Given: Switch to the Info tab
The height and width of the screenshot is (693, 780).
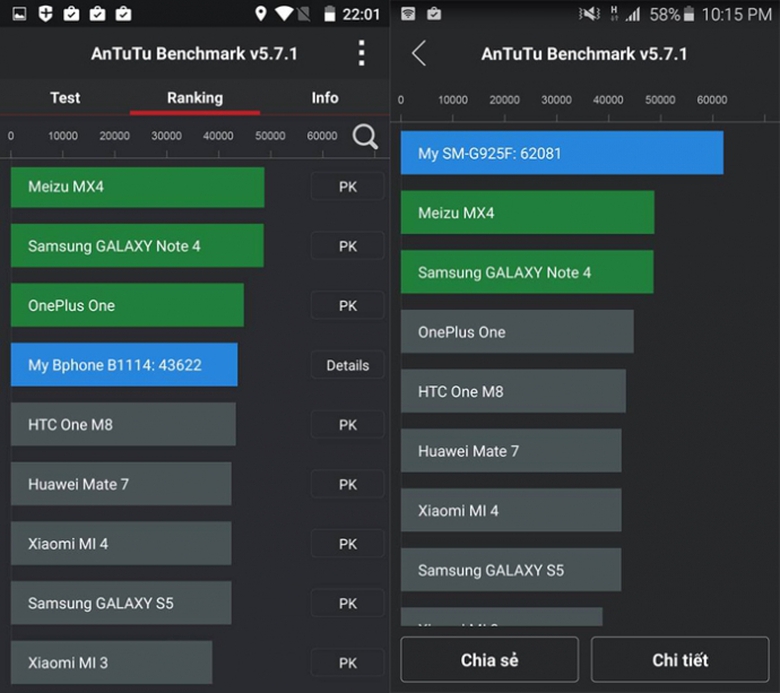Looking at the screenshot, I should tap(324, 98).
